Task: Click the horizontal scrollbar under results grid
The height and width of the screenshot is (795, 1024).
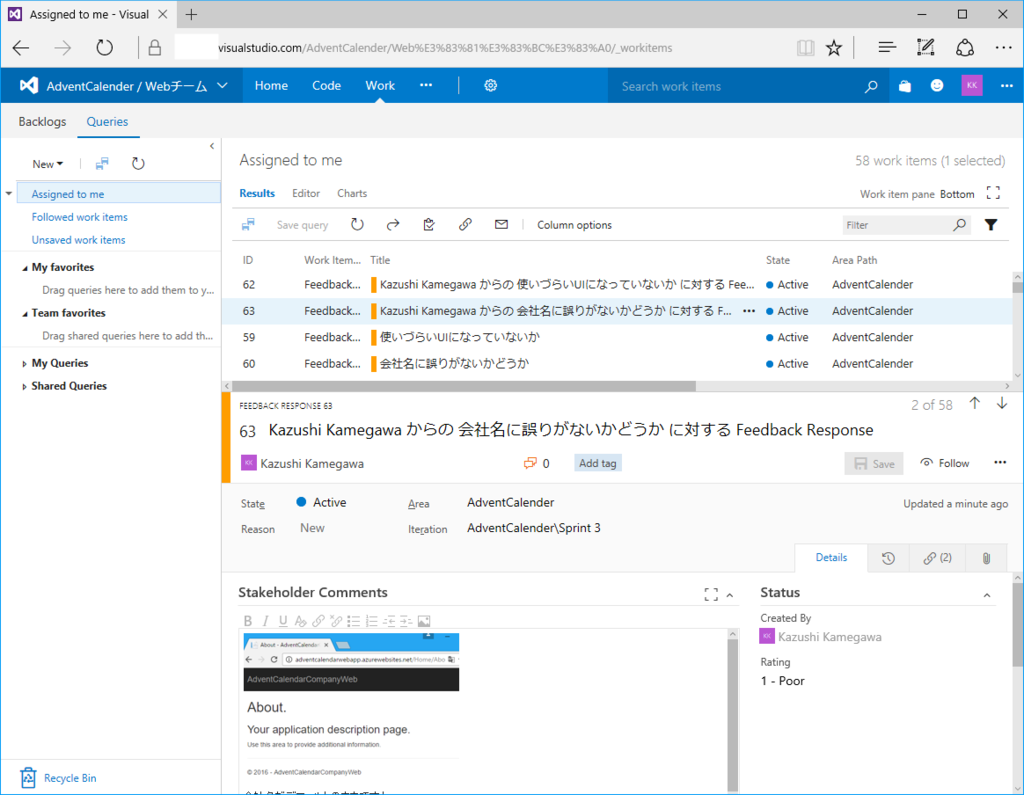Action: click(464, 386)
